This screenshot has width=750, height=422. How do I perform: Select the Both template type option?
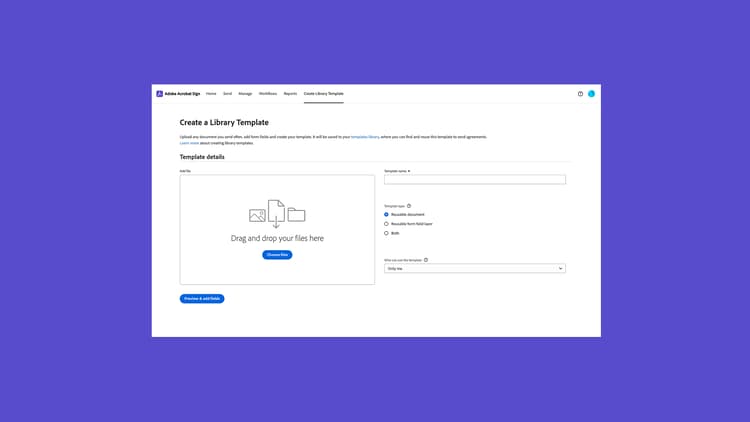pos(386,233)
